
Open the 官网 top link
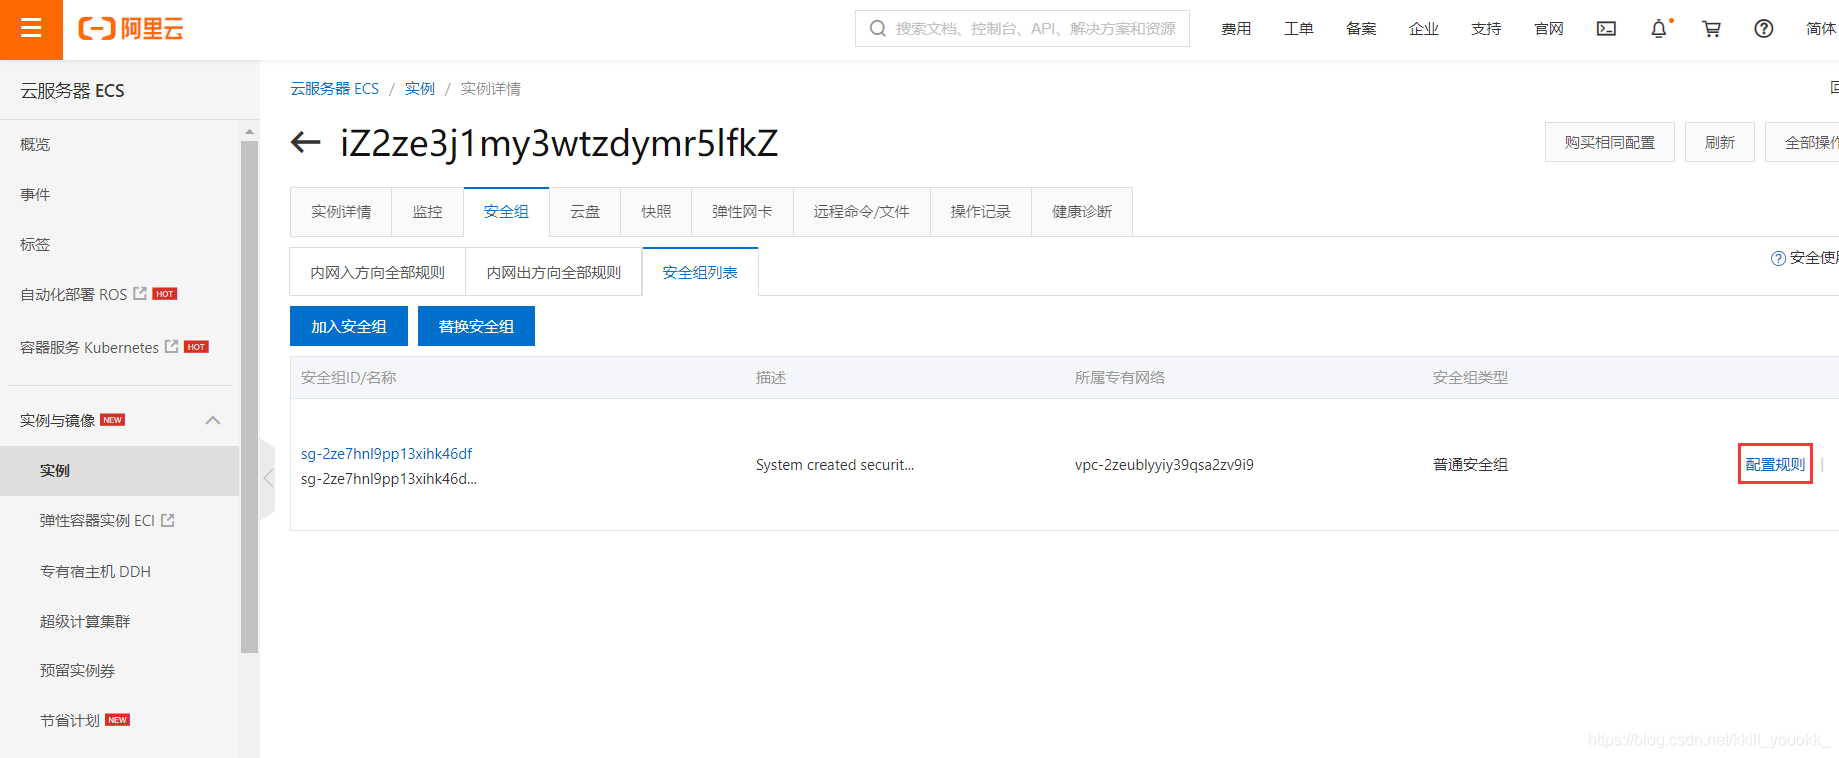(1548, 29)
